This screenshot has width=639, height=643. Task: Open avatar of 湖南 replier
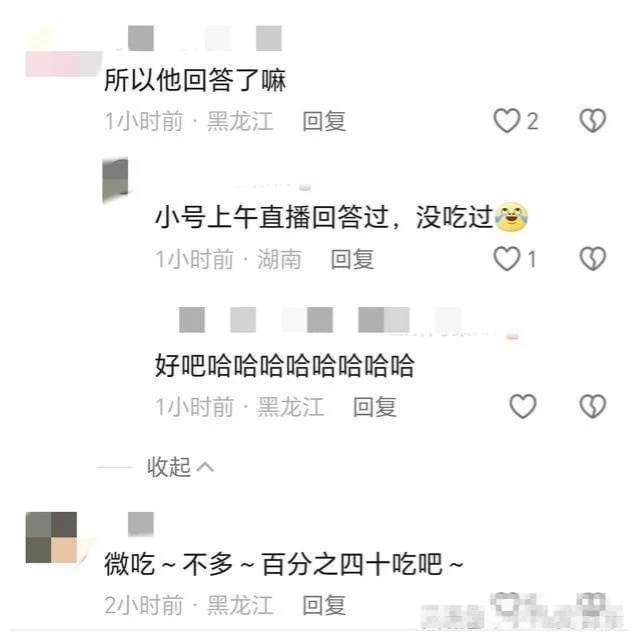tap(115, 180)
